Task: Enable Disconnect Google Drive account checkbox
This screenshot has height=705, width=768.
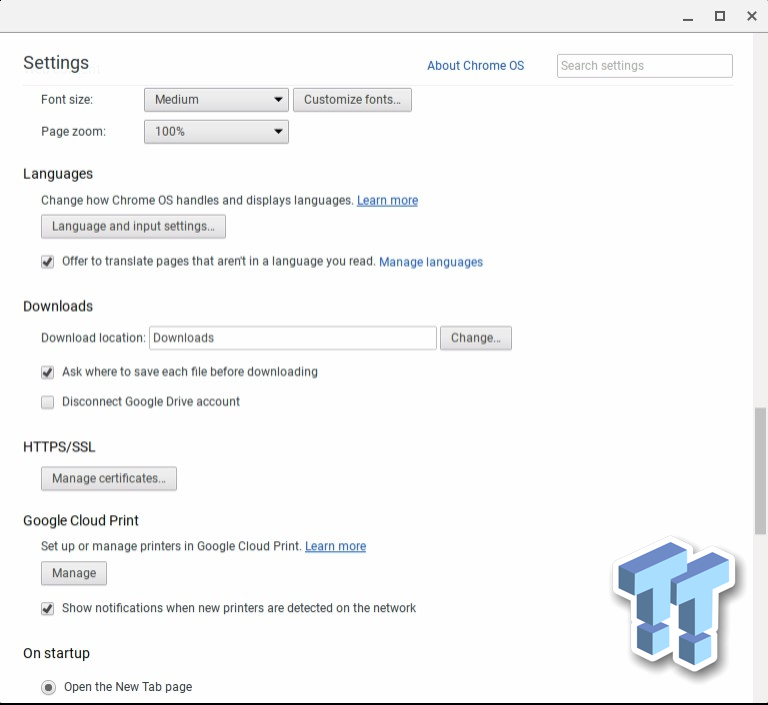Action: pos(47,402)
